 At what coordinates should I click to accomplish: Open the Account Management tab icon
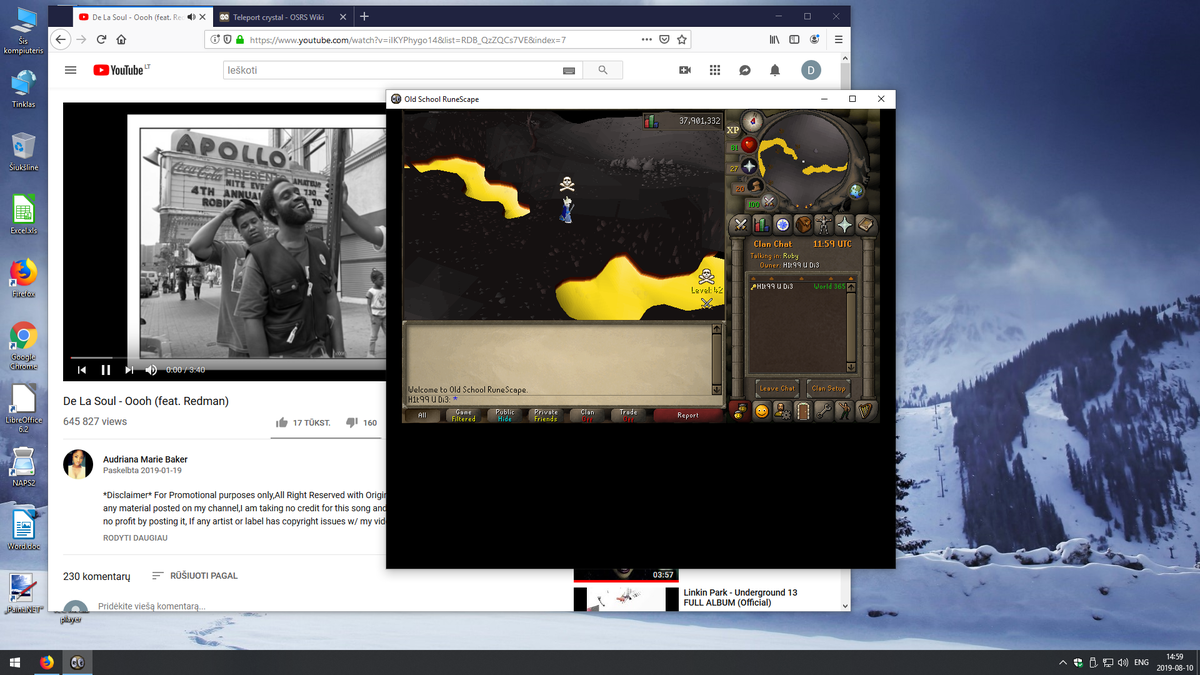[x=782, y=411]
